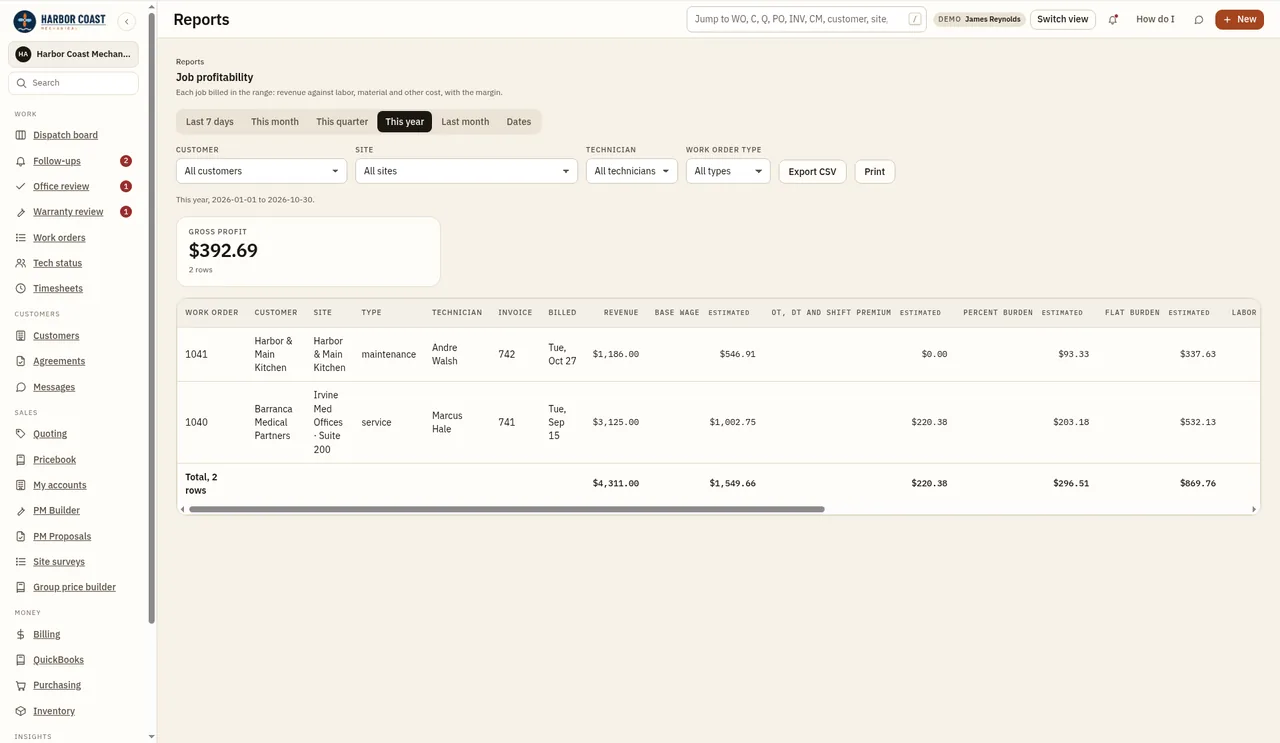1280x743 pixels.
Task: Select the Last 7 days range
Action: 210,122
